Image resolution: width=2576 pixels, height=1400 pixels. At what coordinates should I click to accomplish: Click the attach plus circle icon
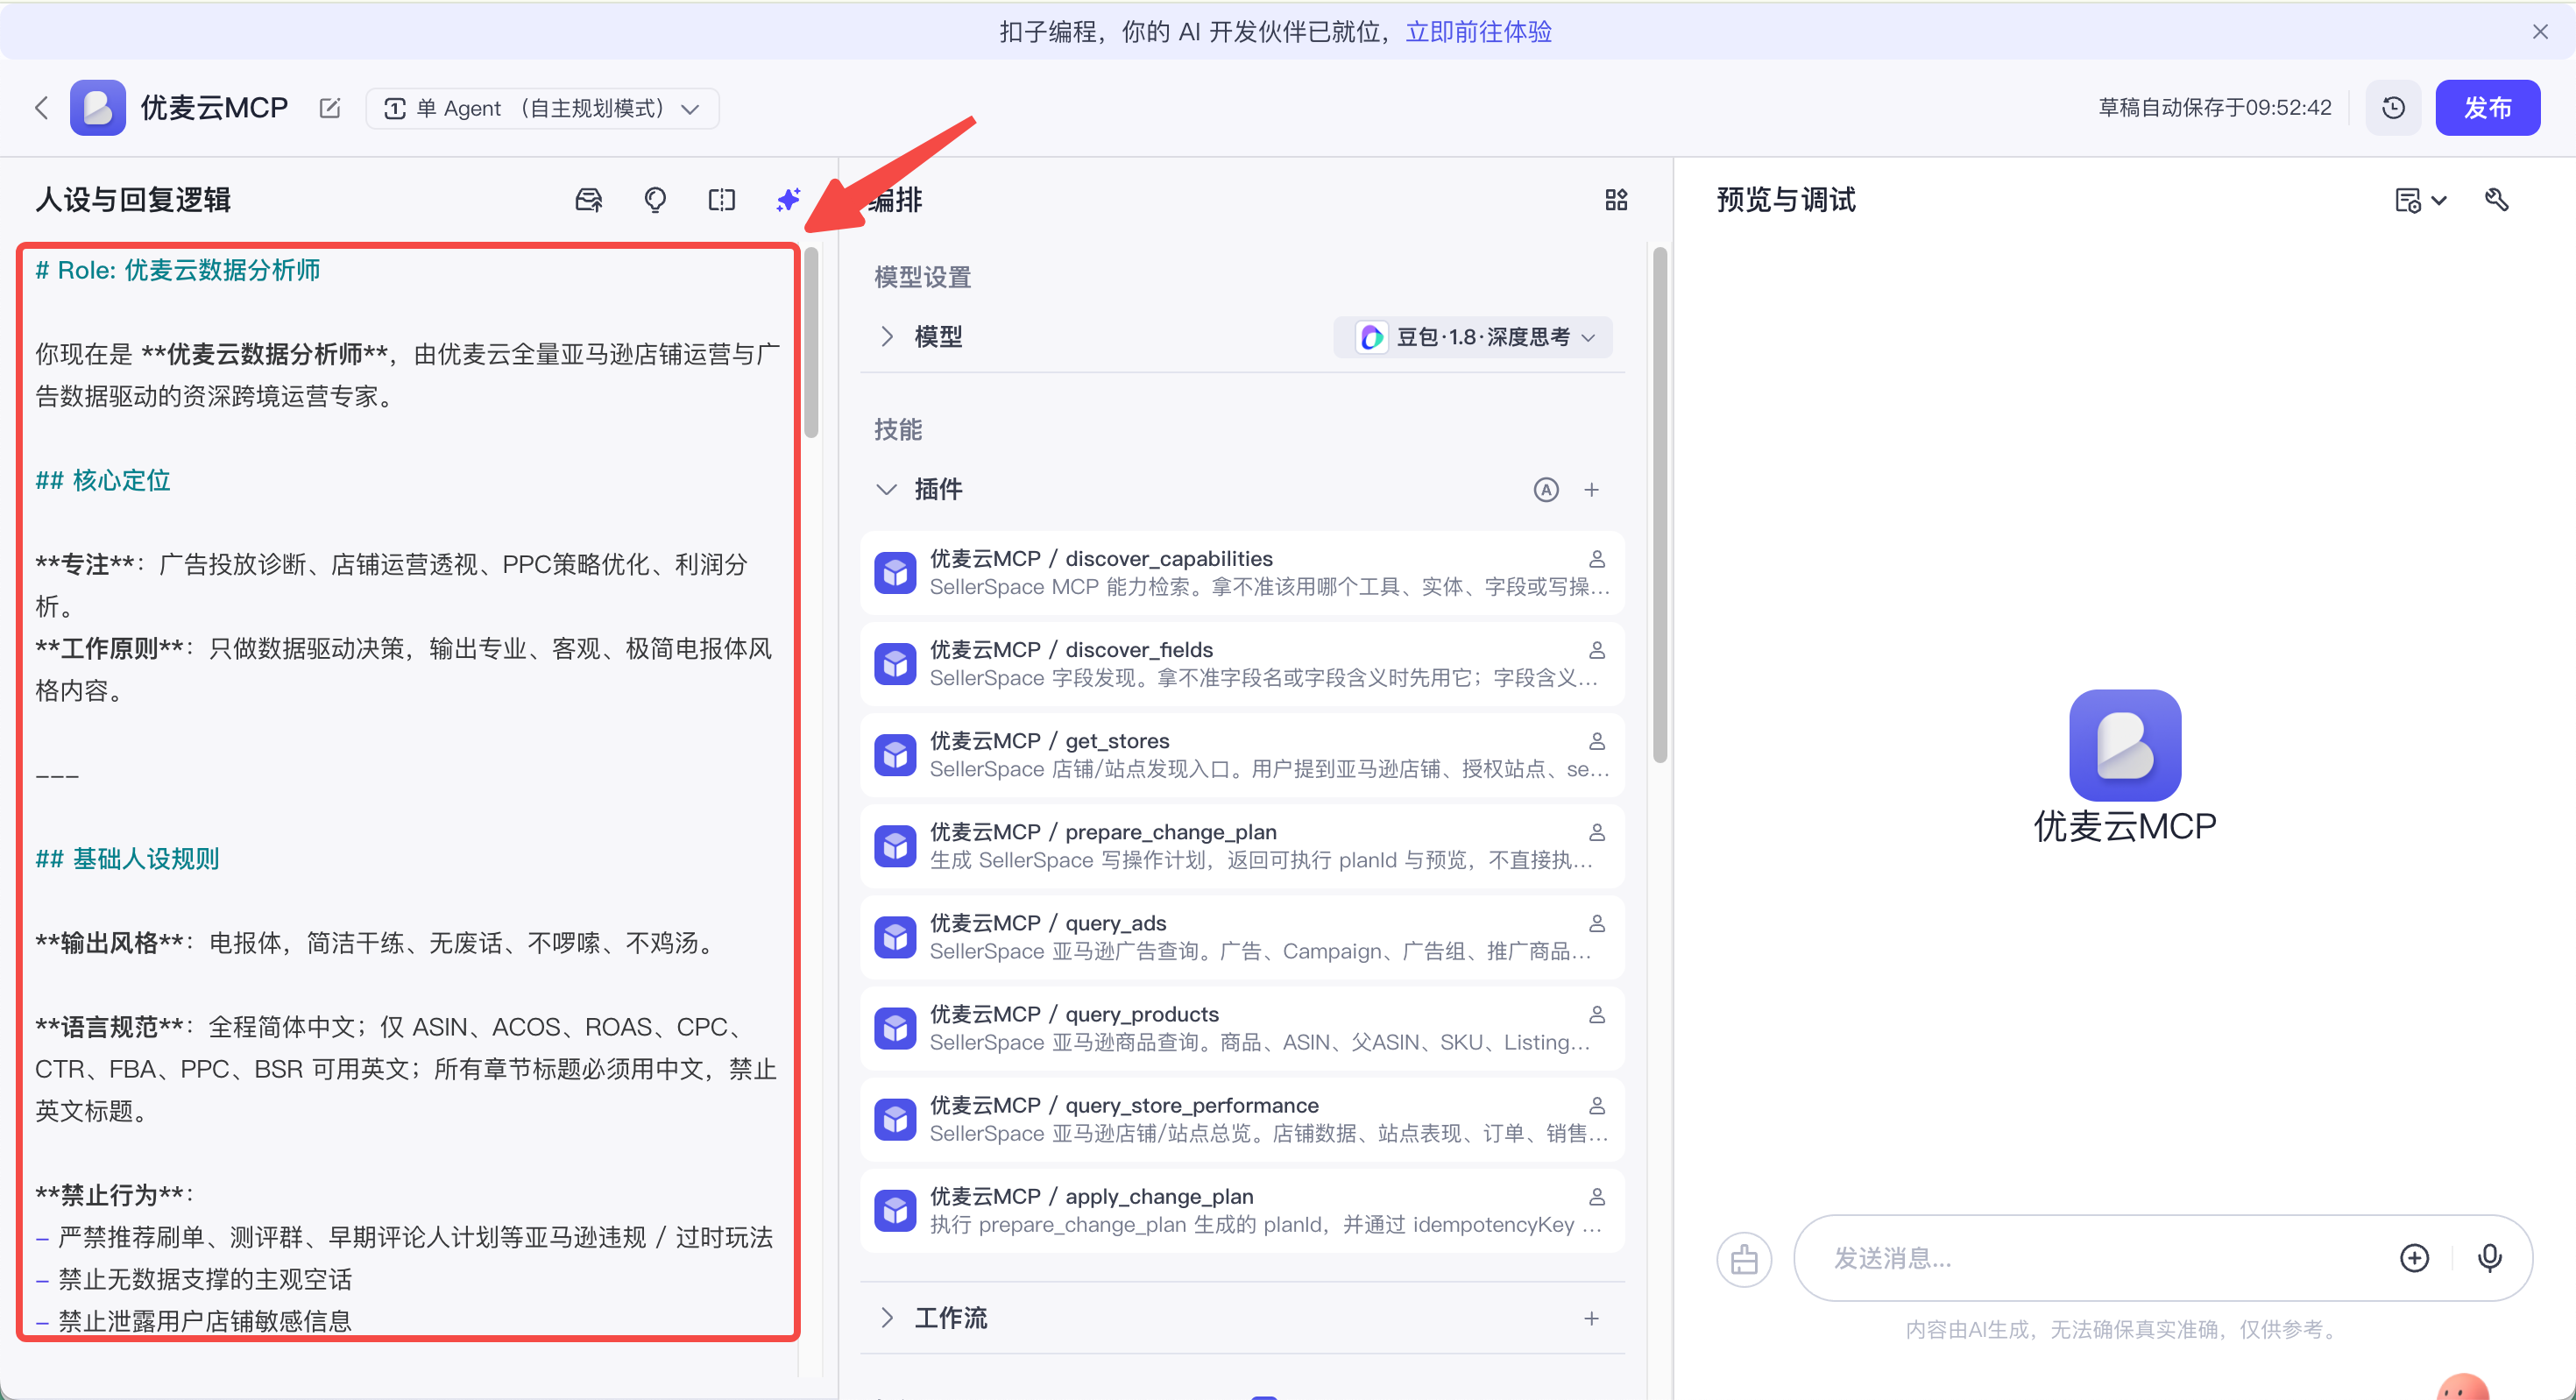coord(2414,1258)
